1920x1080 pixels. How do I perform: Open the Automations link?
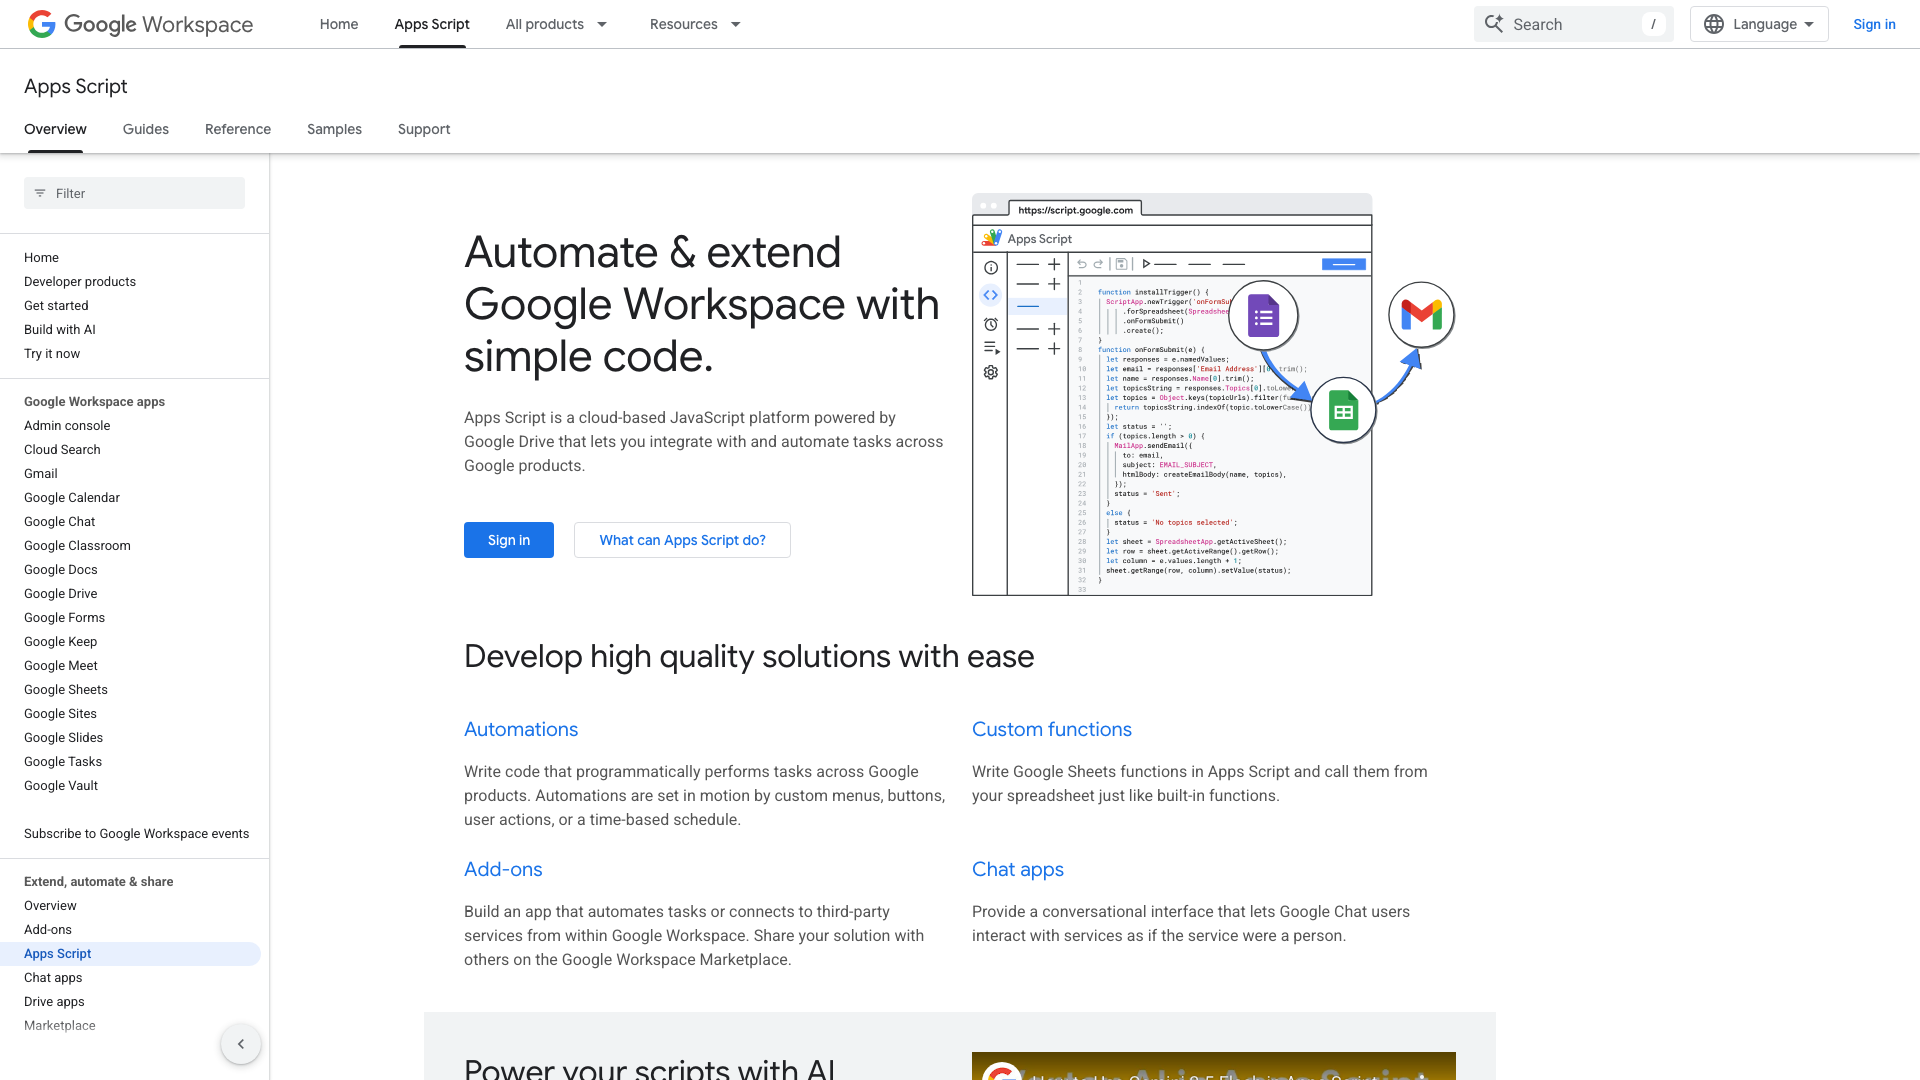coord(521,729)
